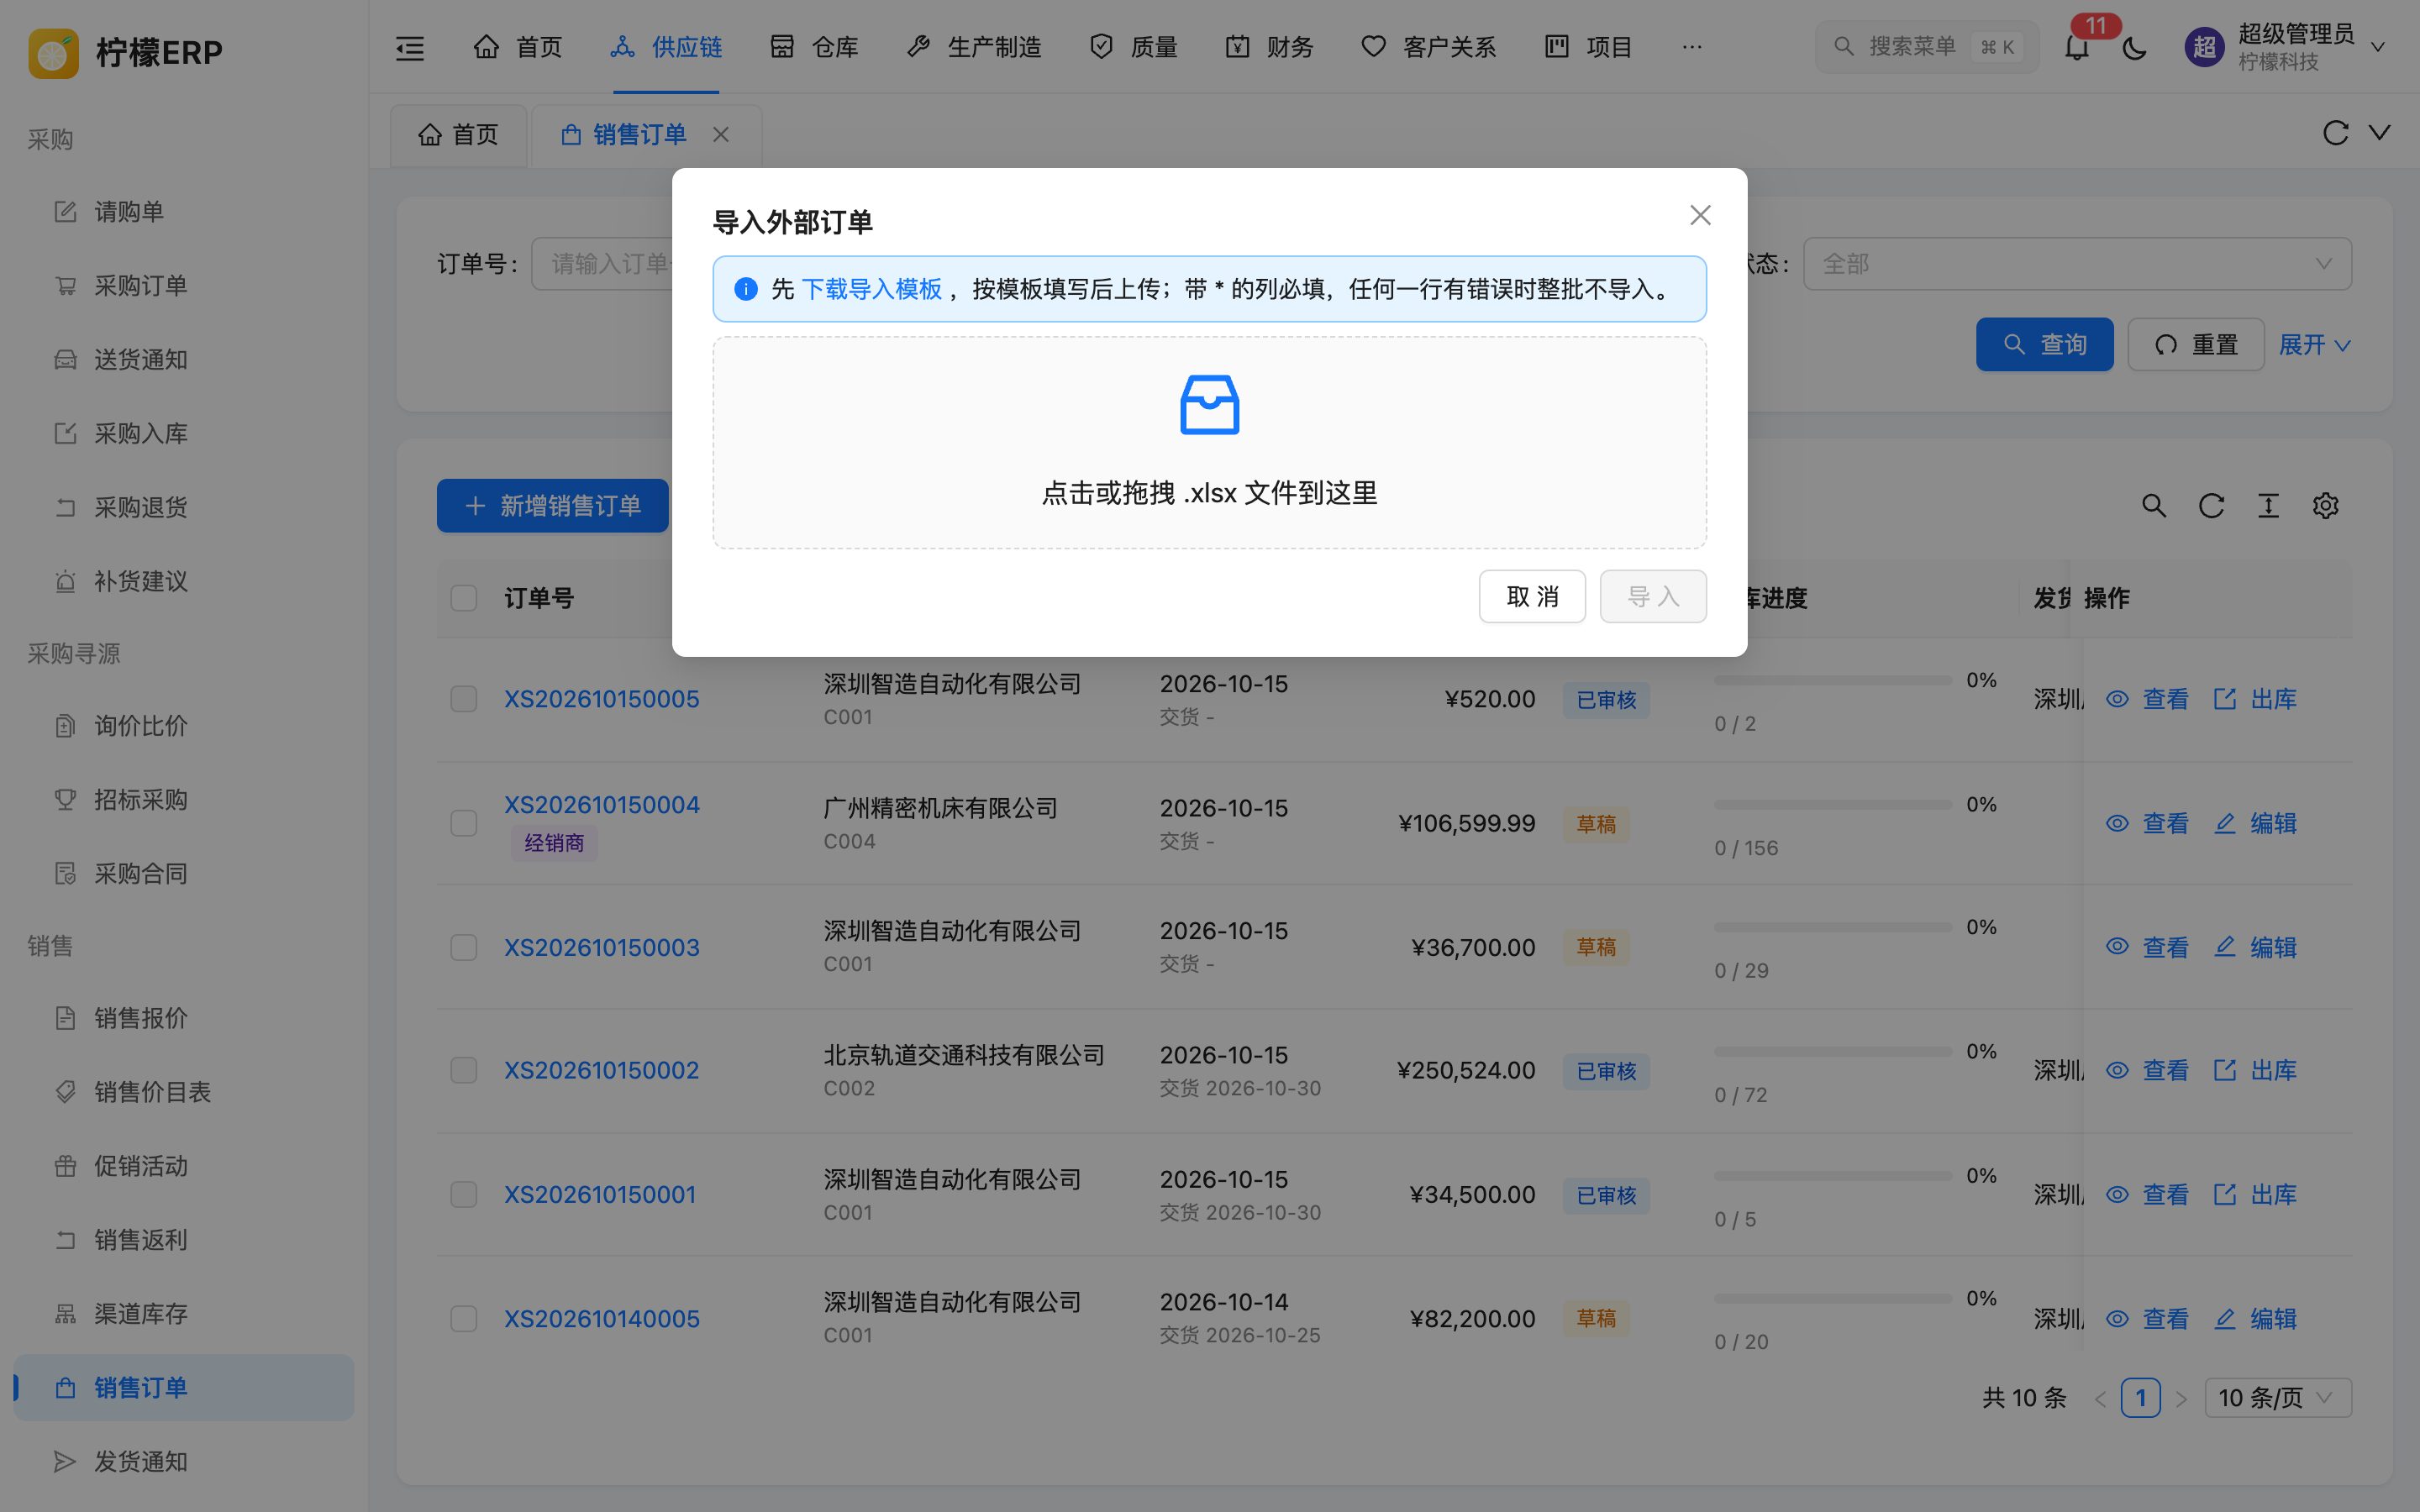The height and width of the screenshot is (1512, 2420).
Task: Open 招标采购 sidebar item
Action: 184,800
